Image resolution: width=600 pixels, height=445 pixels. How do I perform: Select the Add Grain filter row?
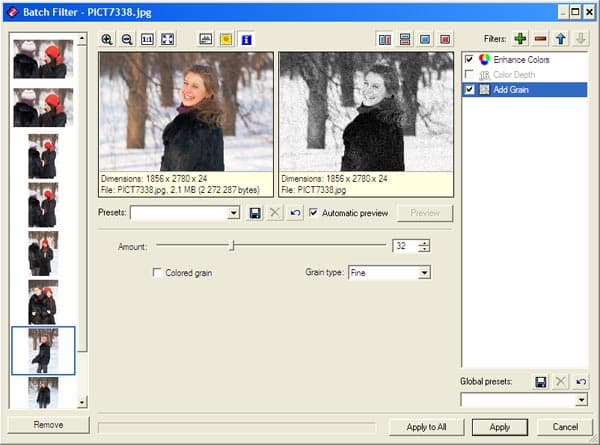pyautogui.click(x=525, y=90)
